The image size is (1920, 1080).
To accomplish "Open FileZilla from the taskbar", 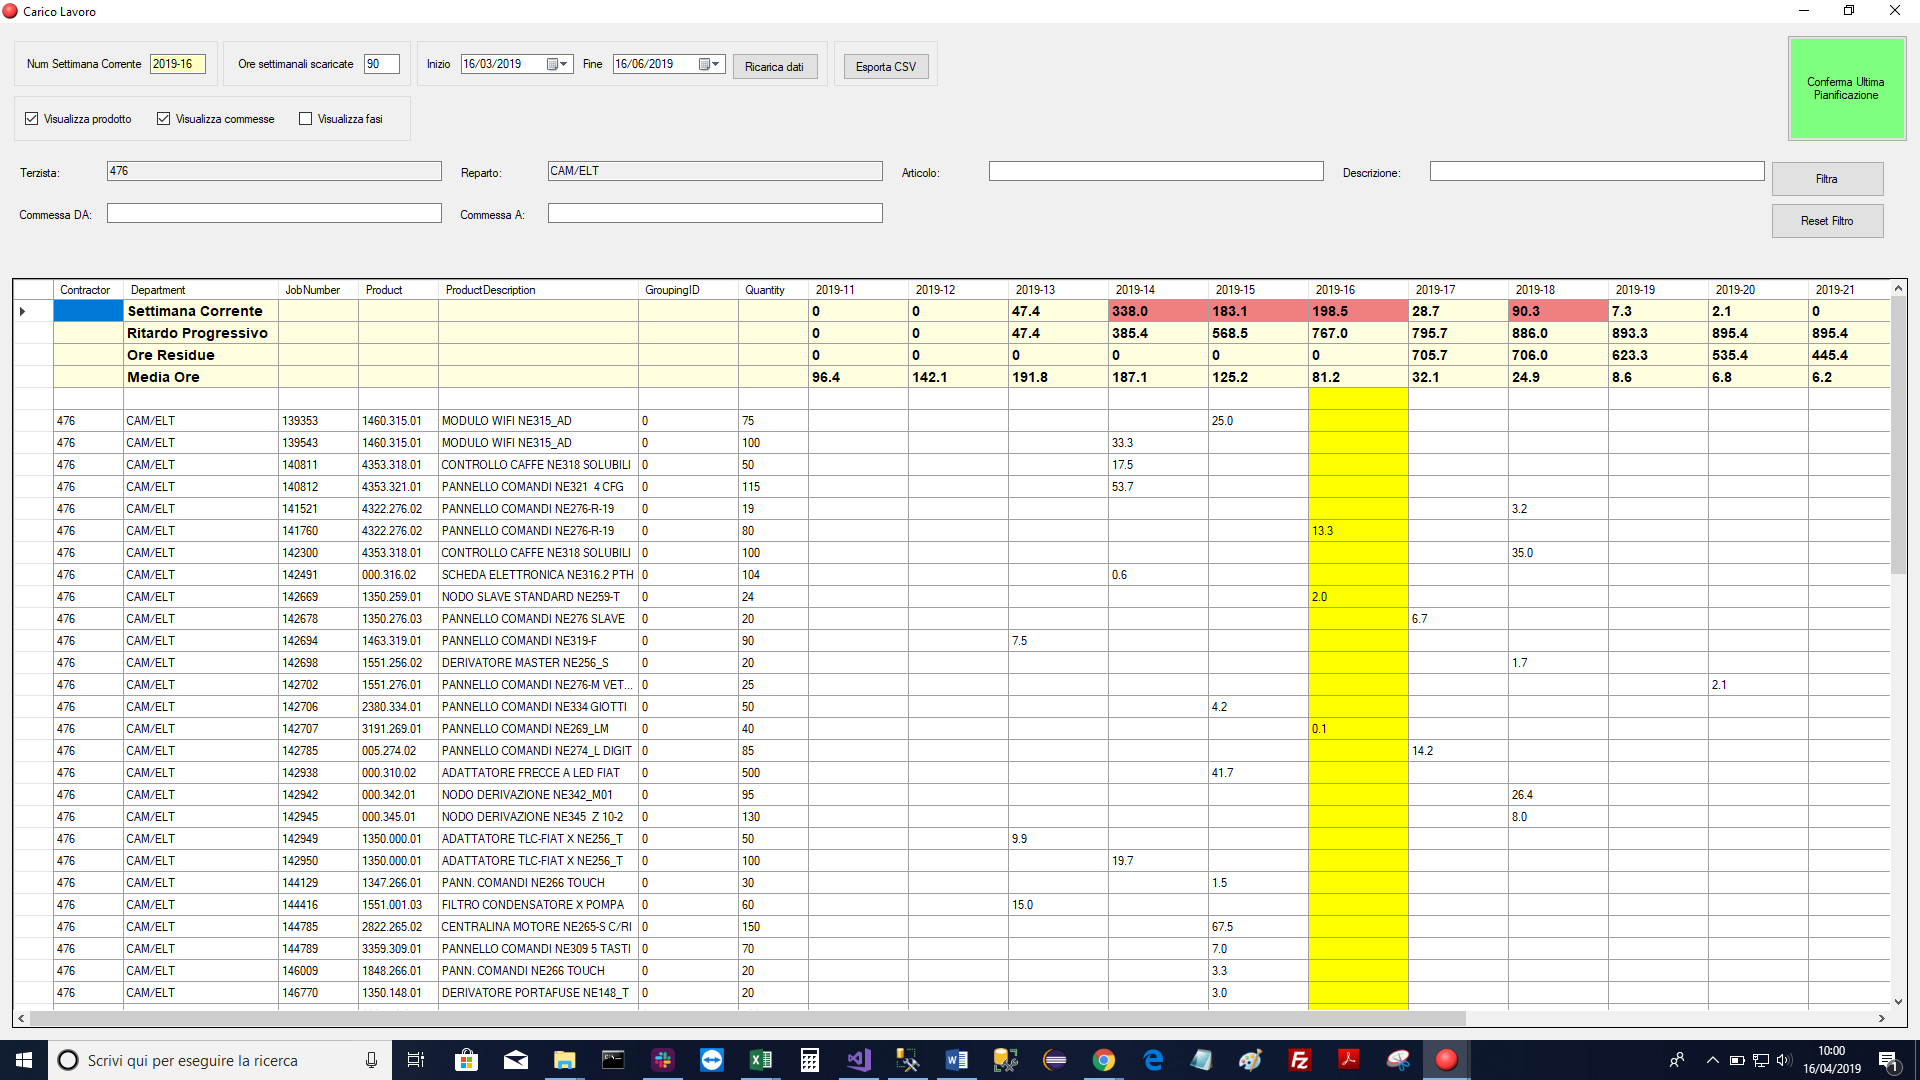I will pos(1300,1060).
